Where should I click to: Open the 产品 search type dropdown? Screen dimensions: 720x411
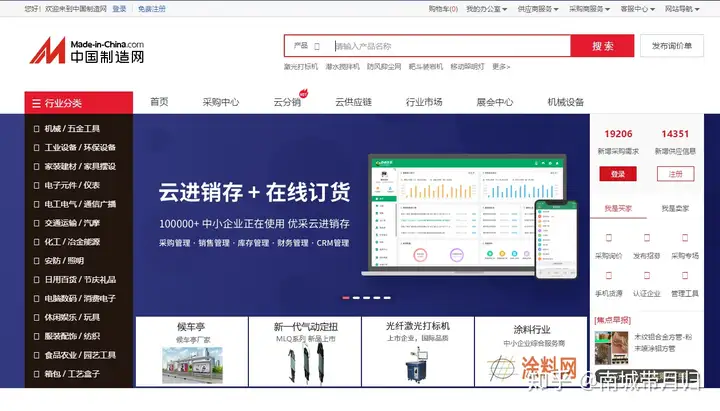[307, 46]
